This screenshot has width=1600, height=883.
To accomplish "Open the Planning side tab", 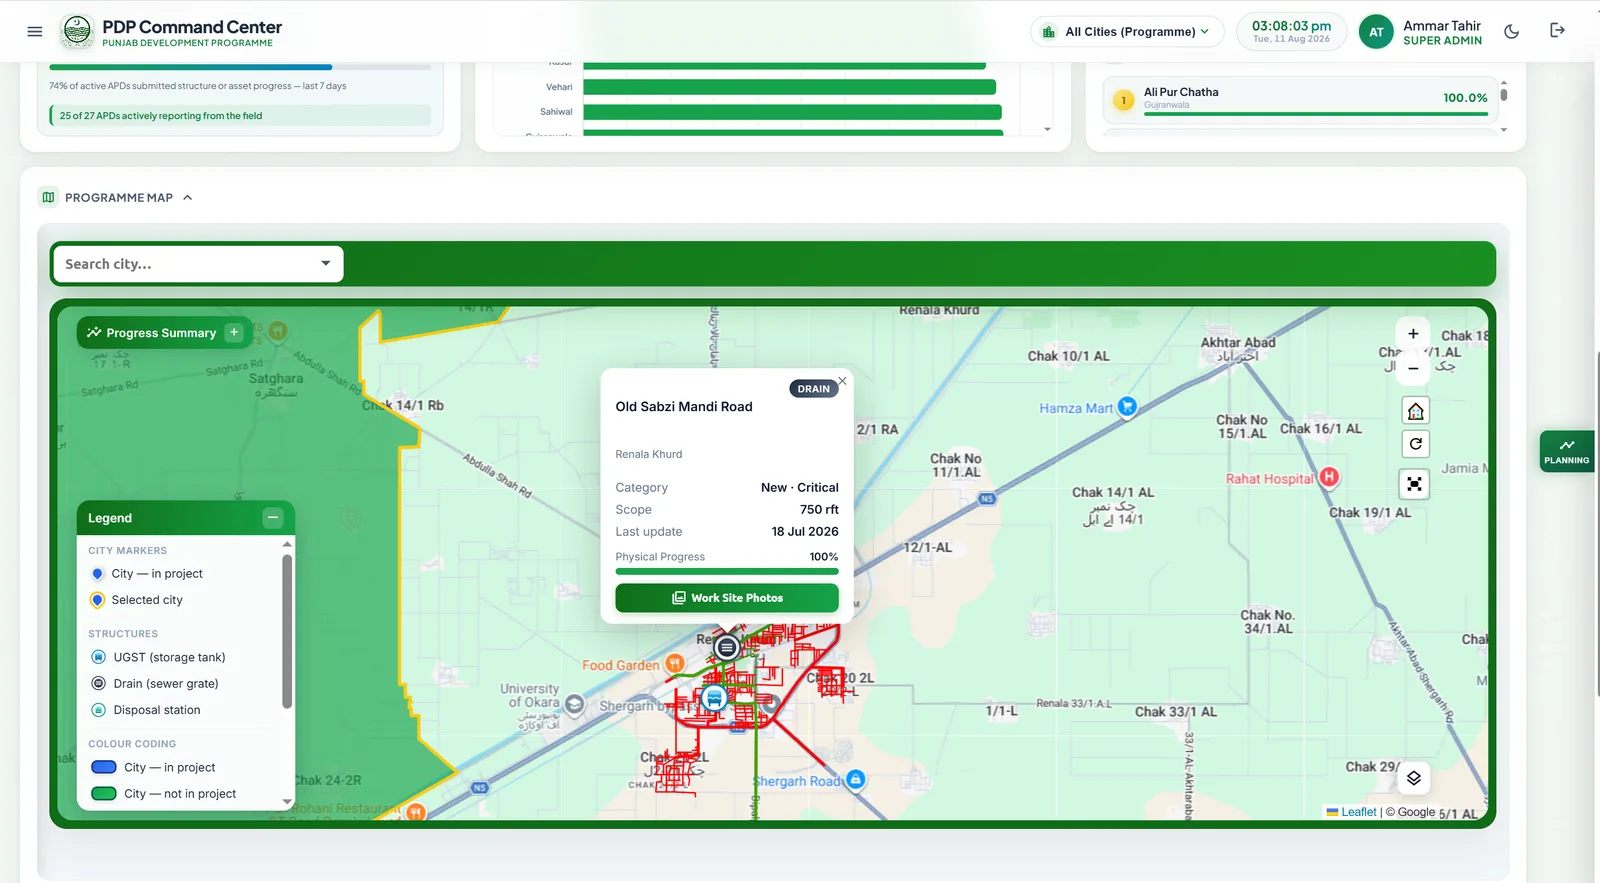I will (1566, 451).
